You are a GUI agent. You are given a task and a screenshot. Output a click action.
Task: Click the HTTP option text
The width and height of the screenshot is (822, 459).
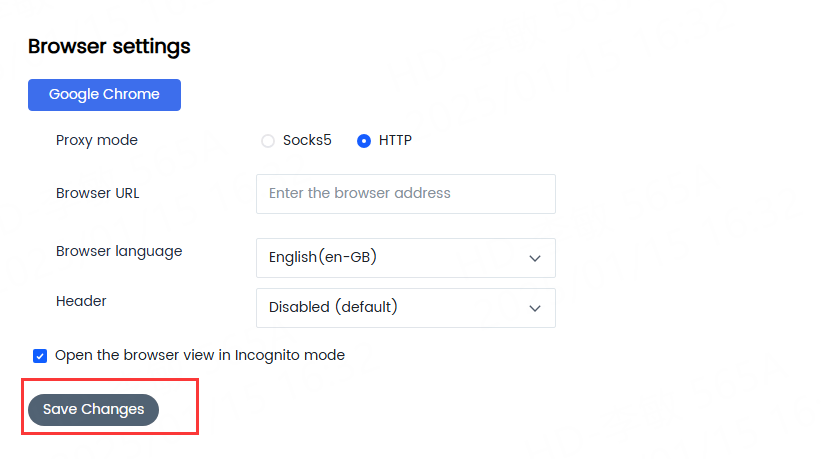(395, 140)
